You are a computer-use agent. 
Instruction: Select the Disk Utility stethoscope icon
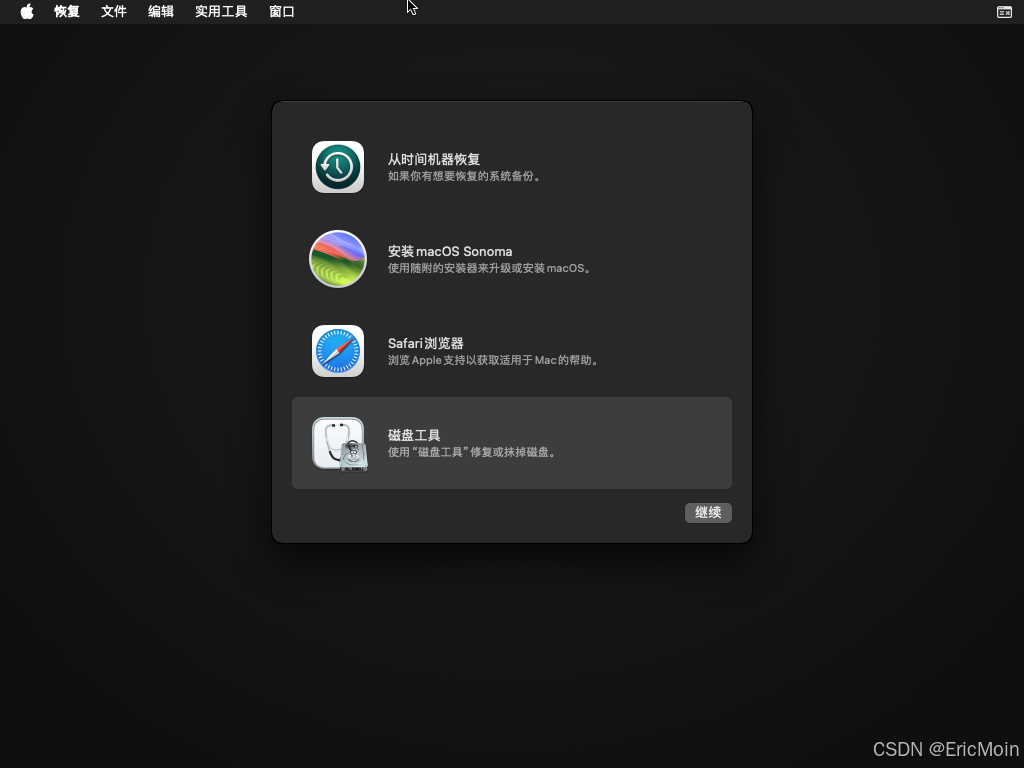(x=340, y=444)
